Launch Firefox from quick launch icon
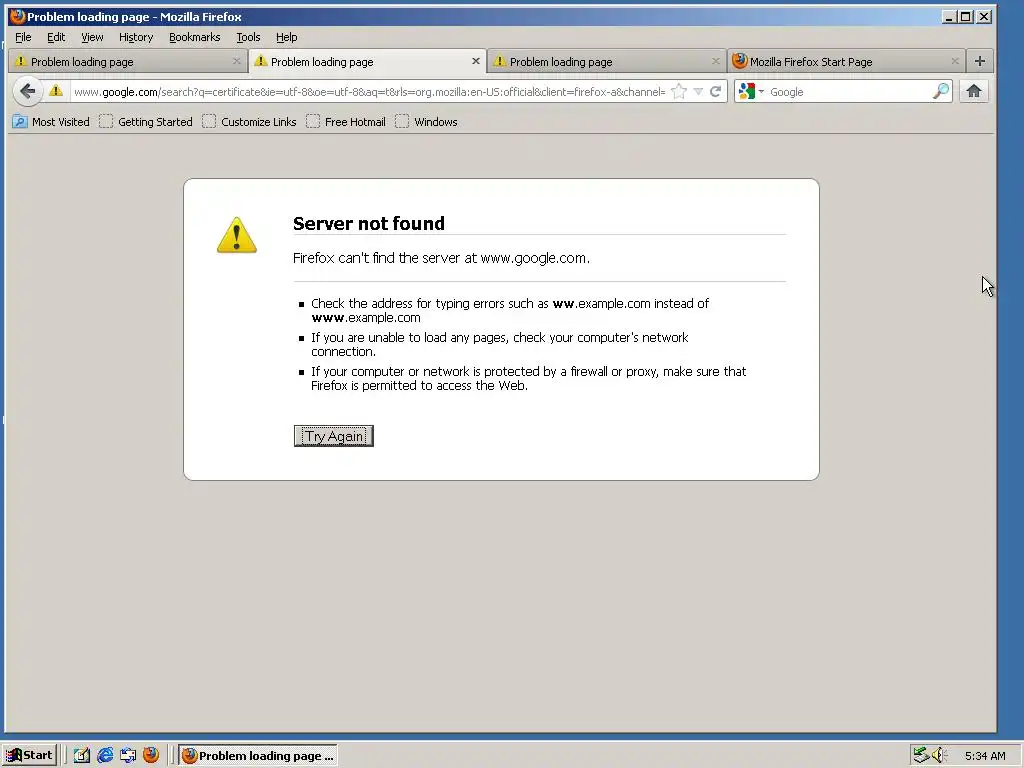The width and height of the screenshot is (1024, 768). [x=151, y=755]
